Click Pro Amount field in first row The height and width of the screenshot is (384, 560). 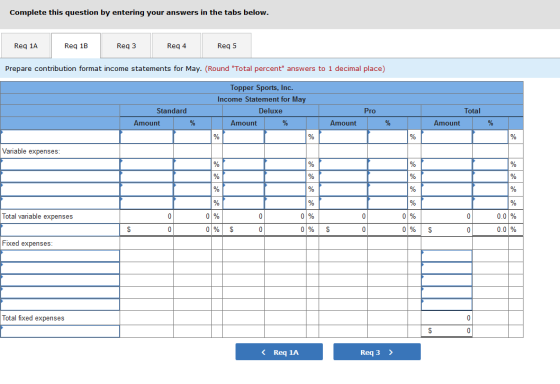pos(343,137)
